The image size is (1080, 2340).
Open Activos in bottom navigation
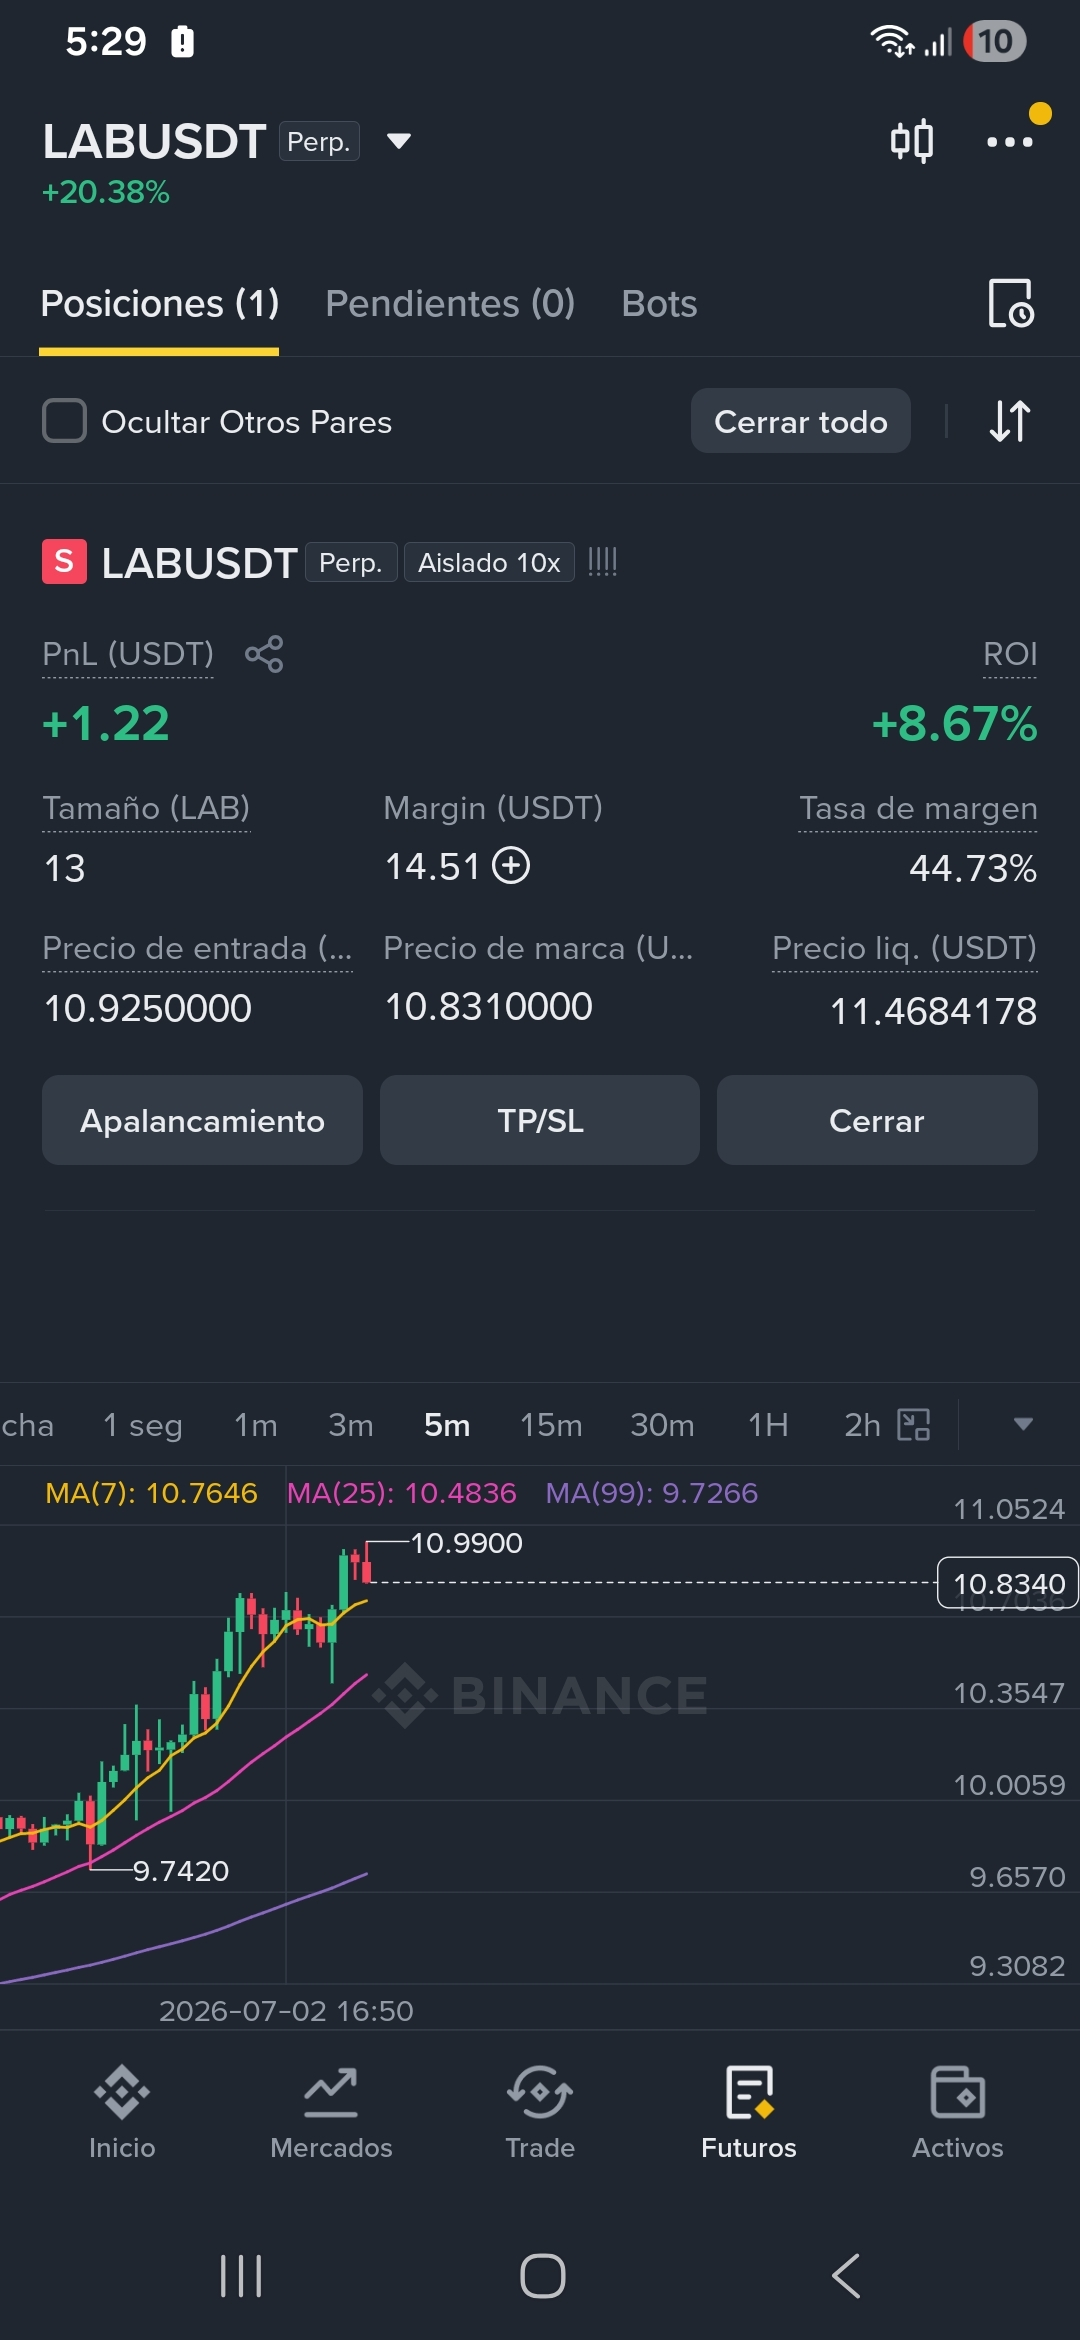pos(958,2113)
